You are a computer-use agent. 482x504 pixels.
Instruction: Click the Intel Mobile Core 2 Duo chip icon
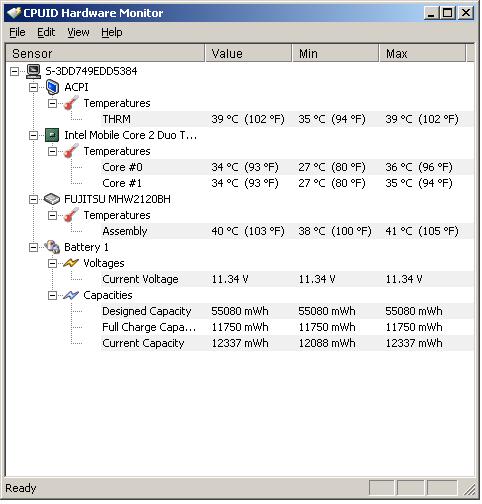point(52,135)
